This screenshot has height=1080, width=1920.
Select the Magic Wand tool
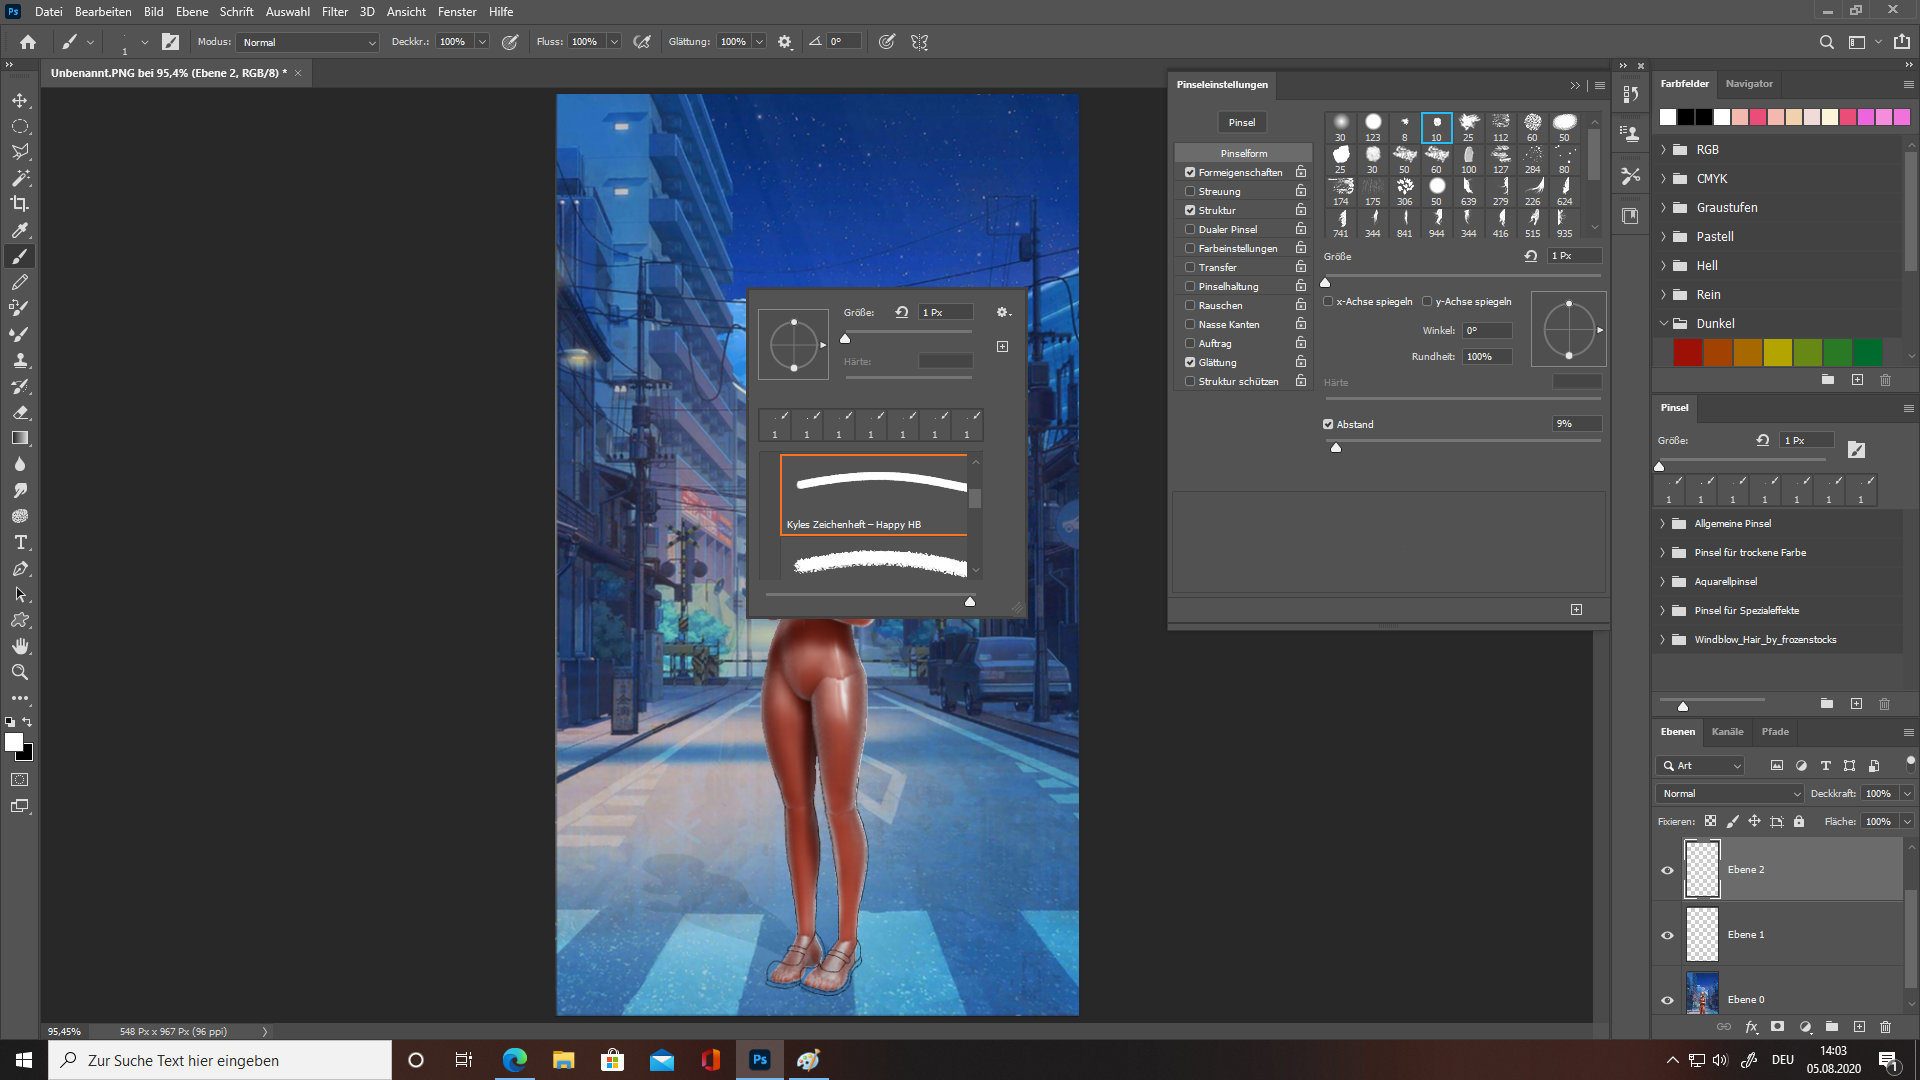(x=20, y=178)
